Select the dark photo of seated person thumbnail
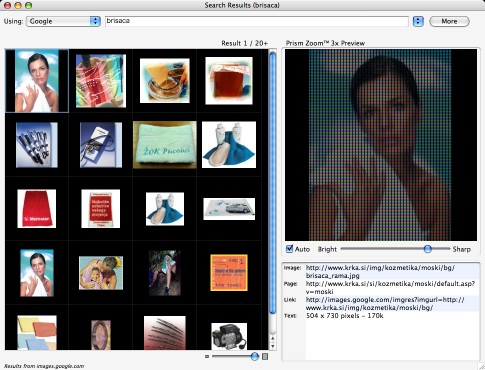Viewport: 485px width, 370px height. click(x=165, y=273)
